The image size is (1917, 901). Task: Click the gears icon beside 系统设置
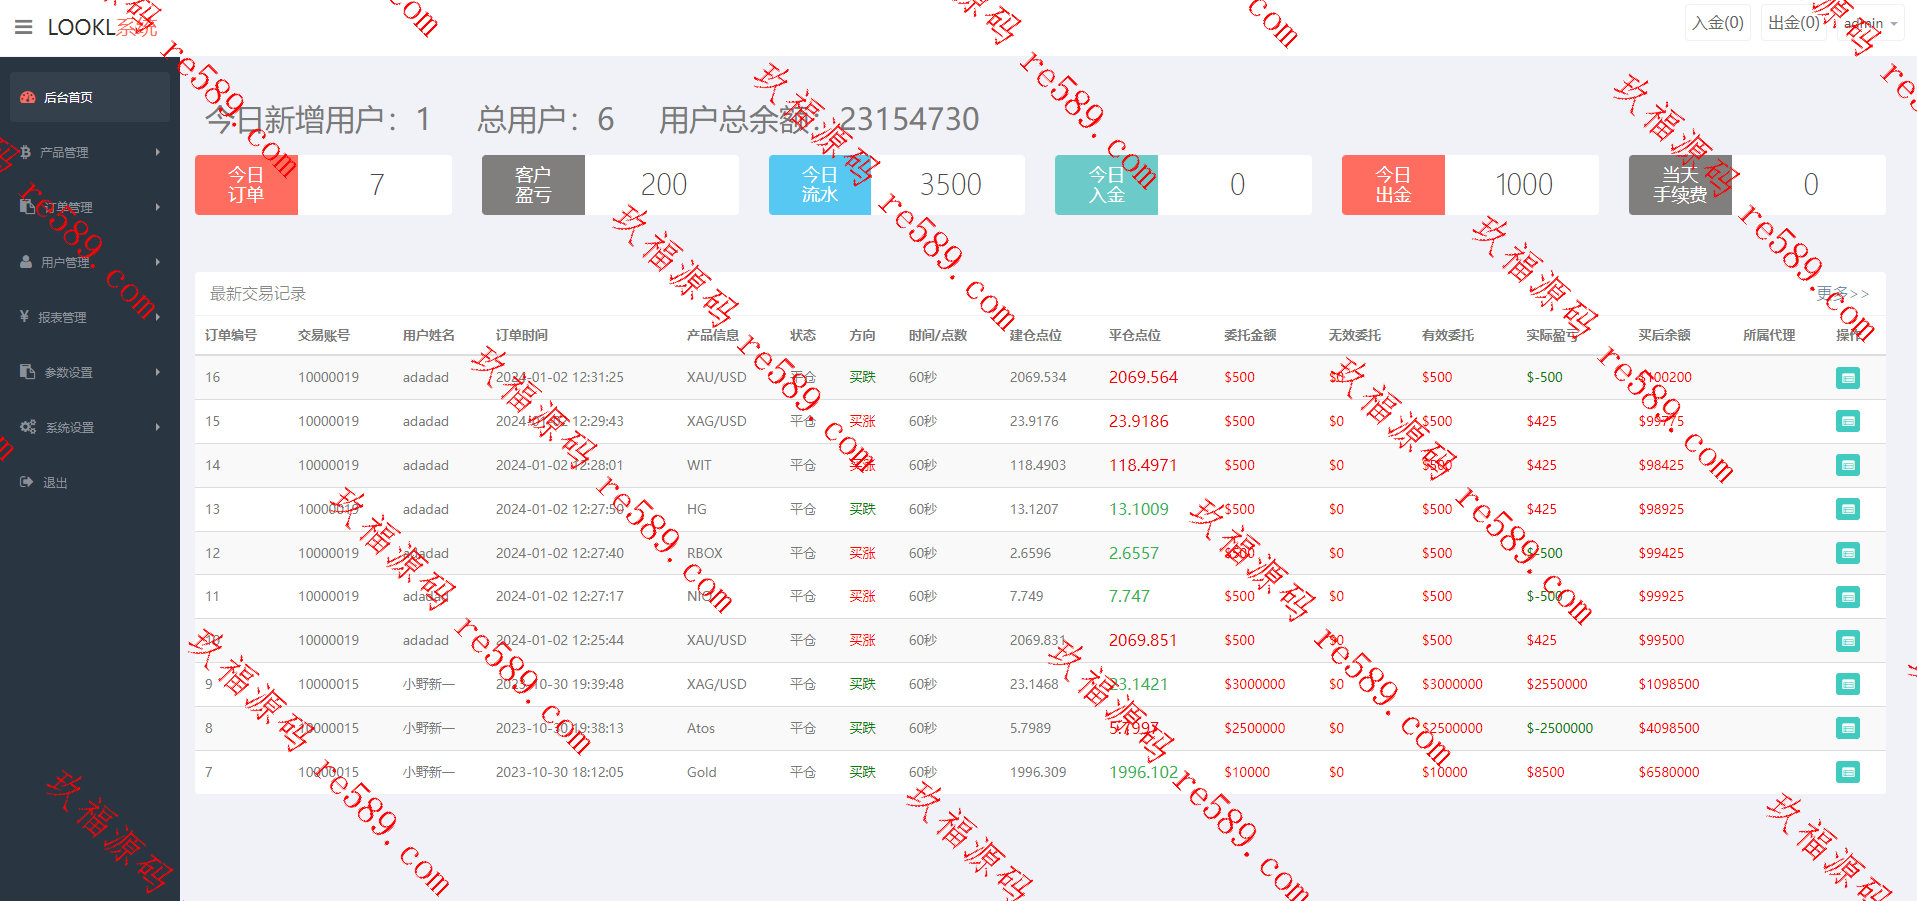[28, 427]
